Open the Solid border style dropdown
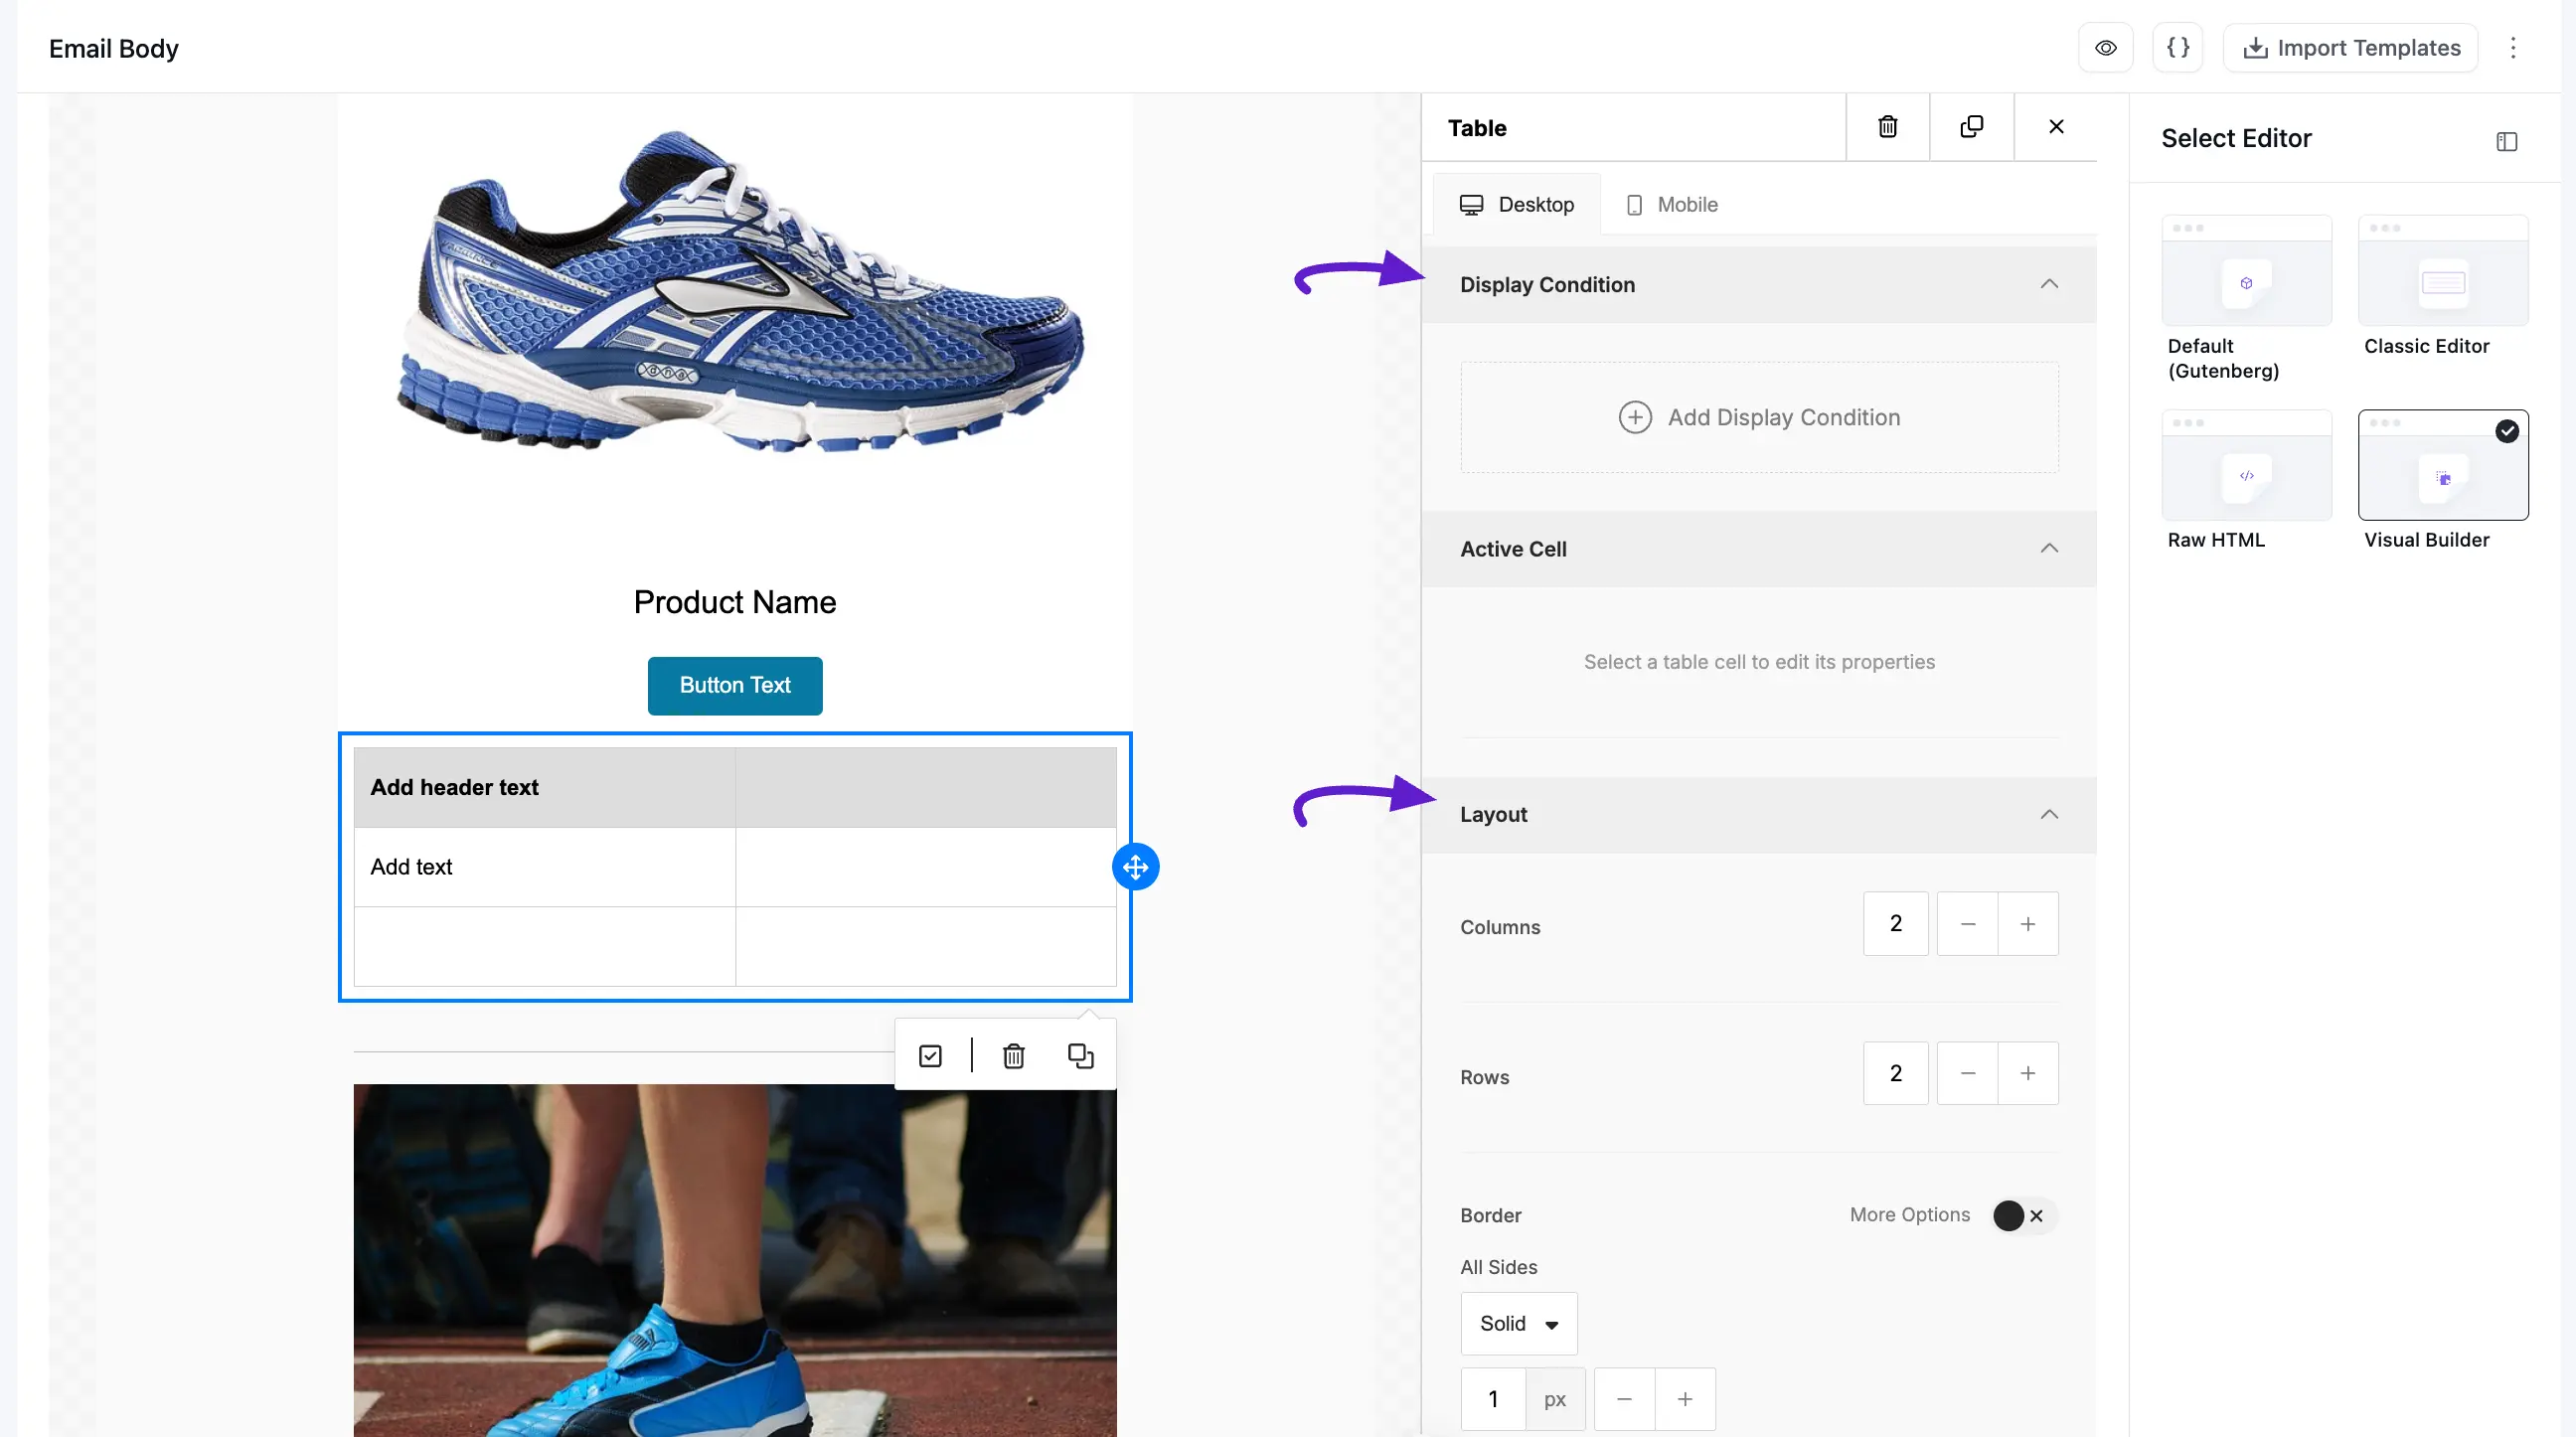Image resolution: width=2576 pixels, height=1437 pixels. (x=1519, y=1324)
